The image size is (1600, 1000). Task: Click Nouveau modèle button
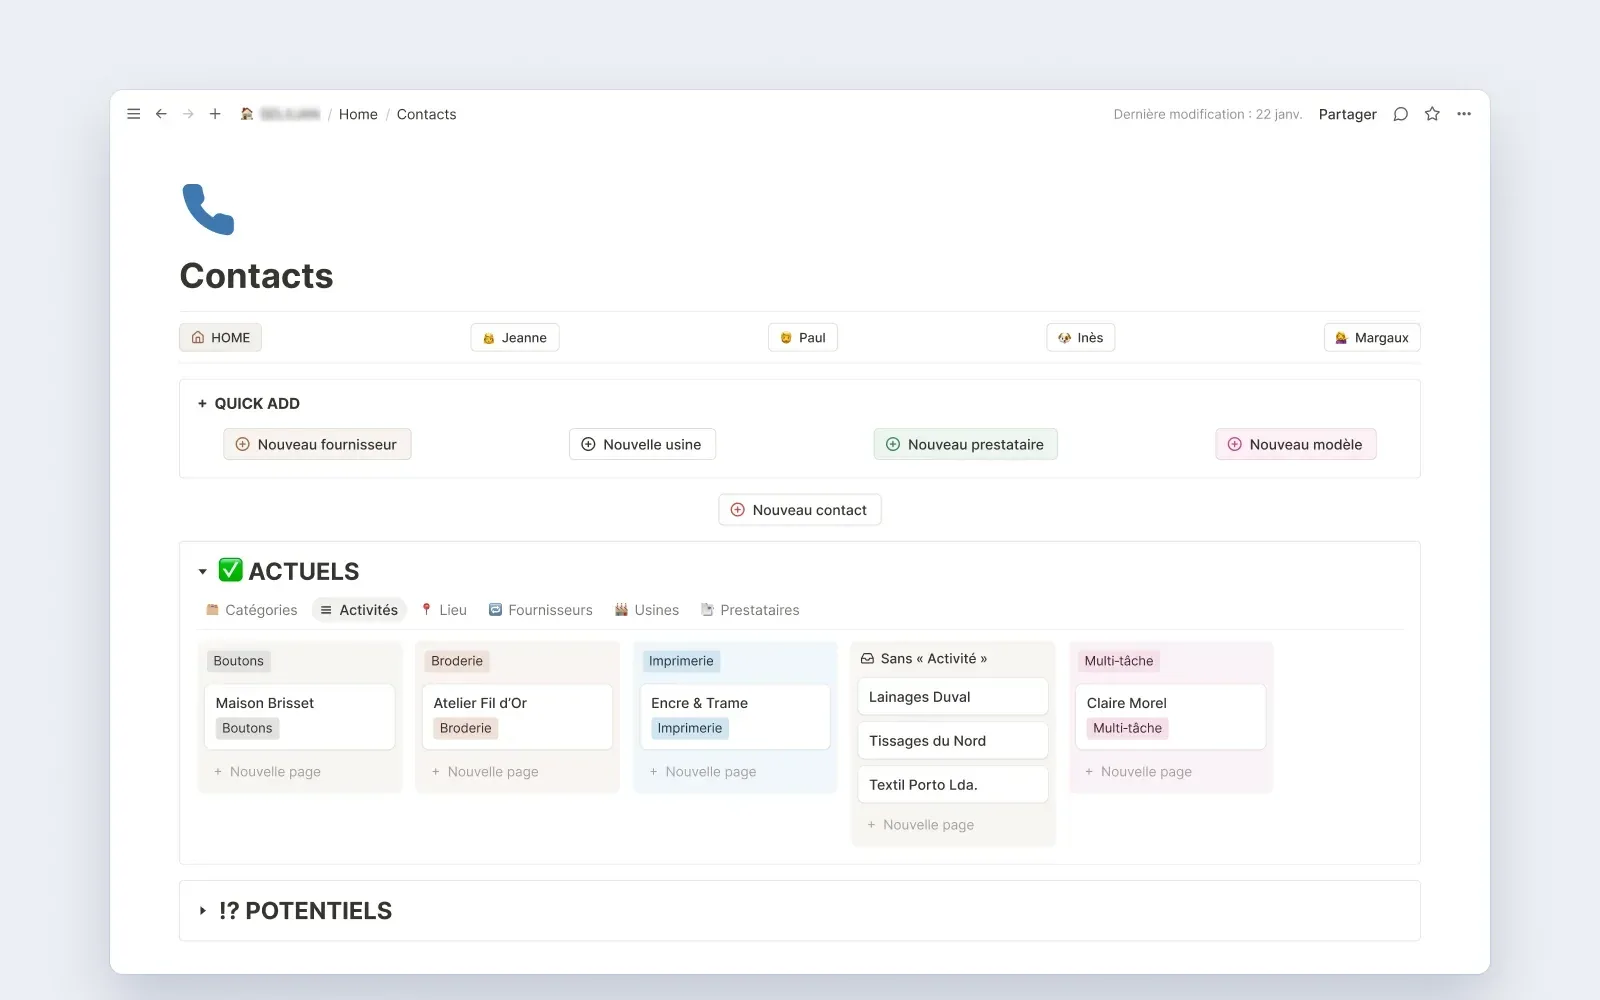pyautogui.click(x=1296, y=445)
